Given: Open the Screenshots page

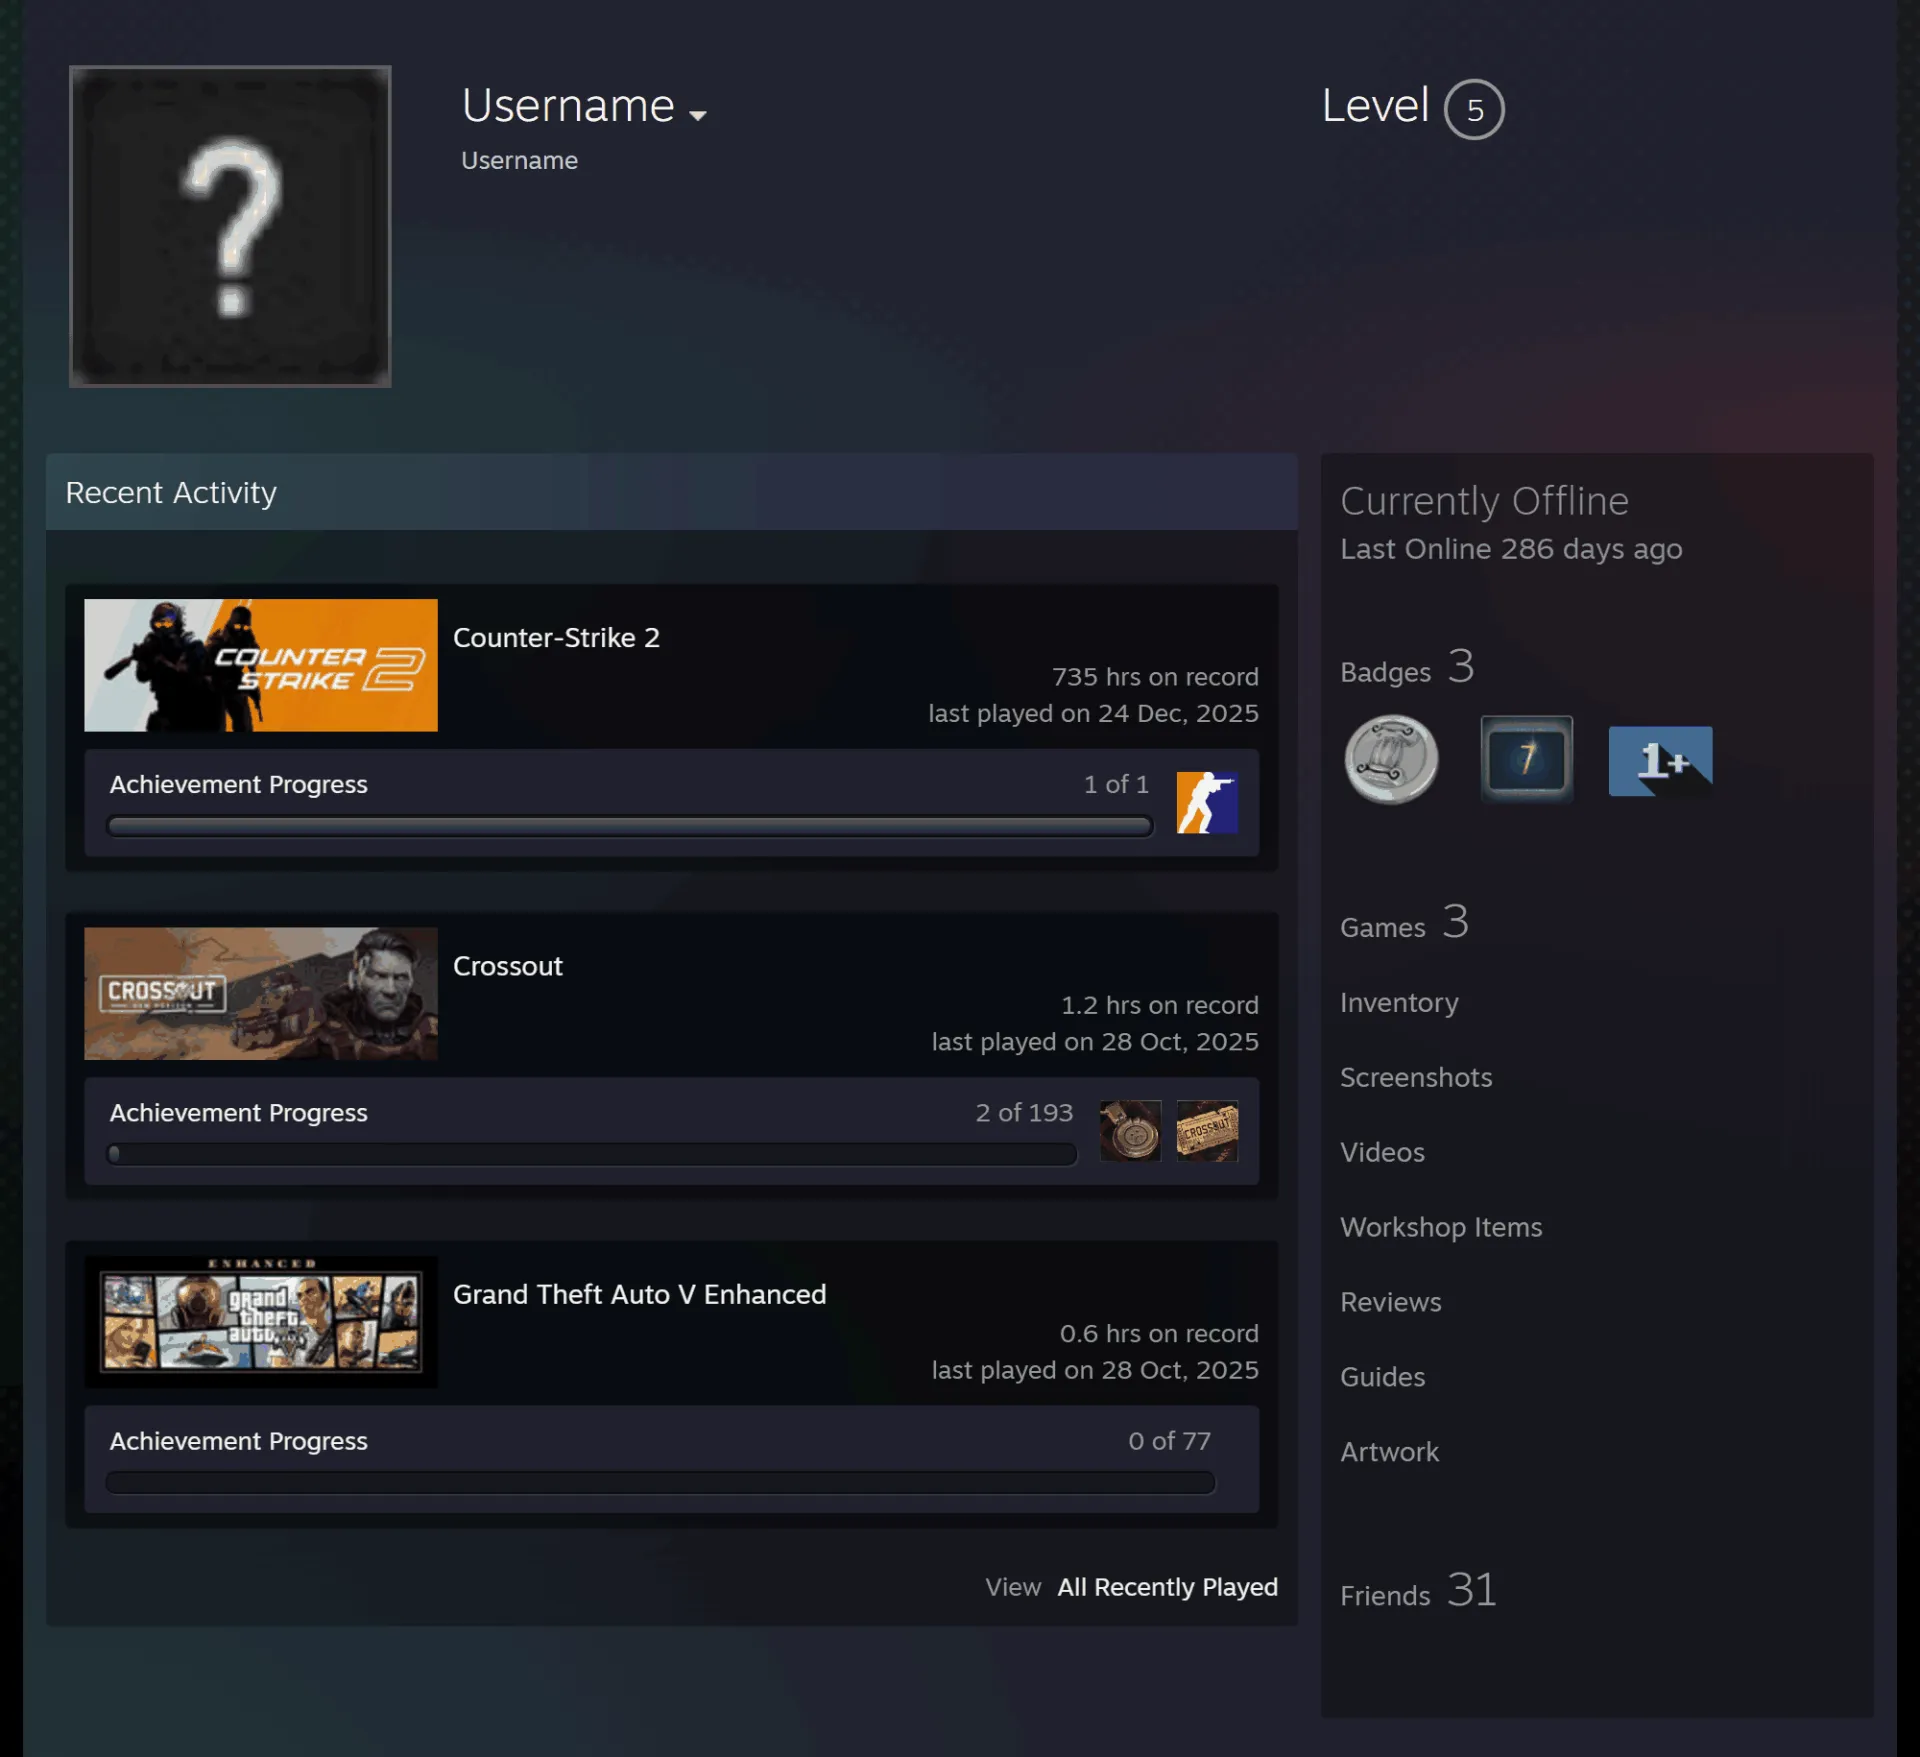Looking at the screenshot, I should pyautogui.click(x=1416, y=1077).
